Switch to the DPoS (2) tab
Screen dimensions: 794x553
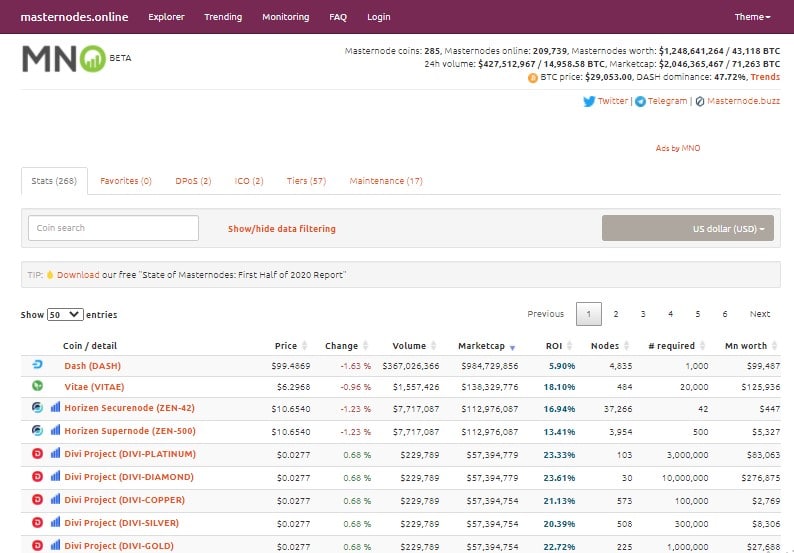point(193,181)
